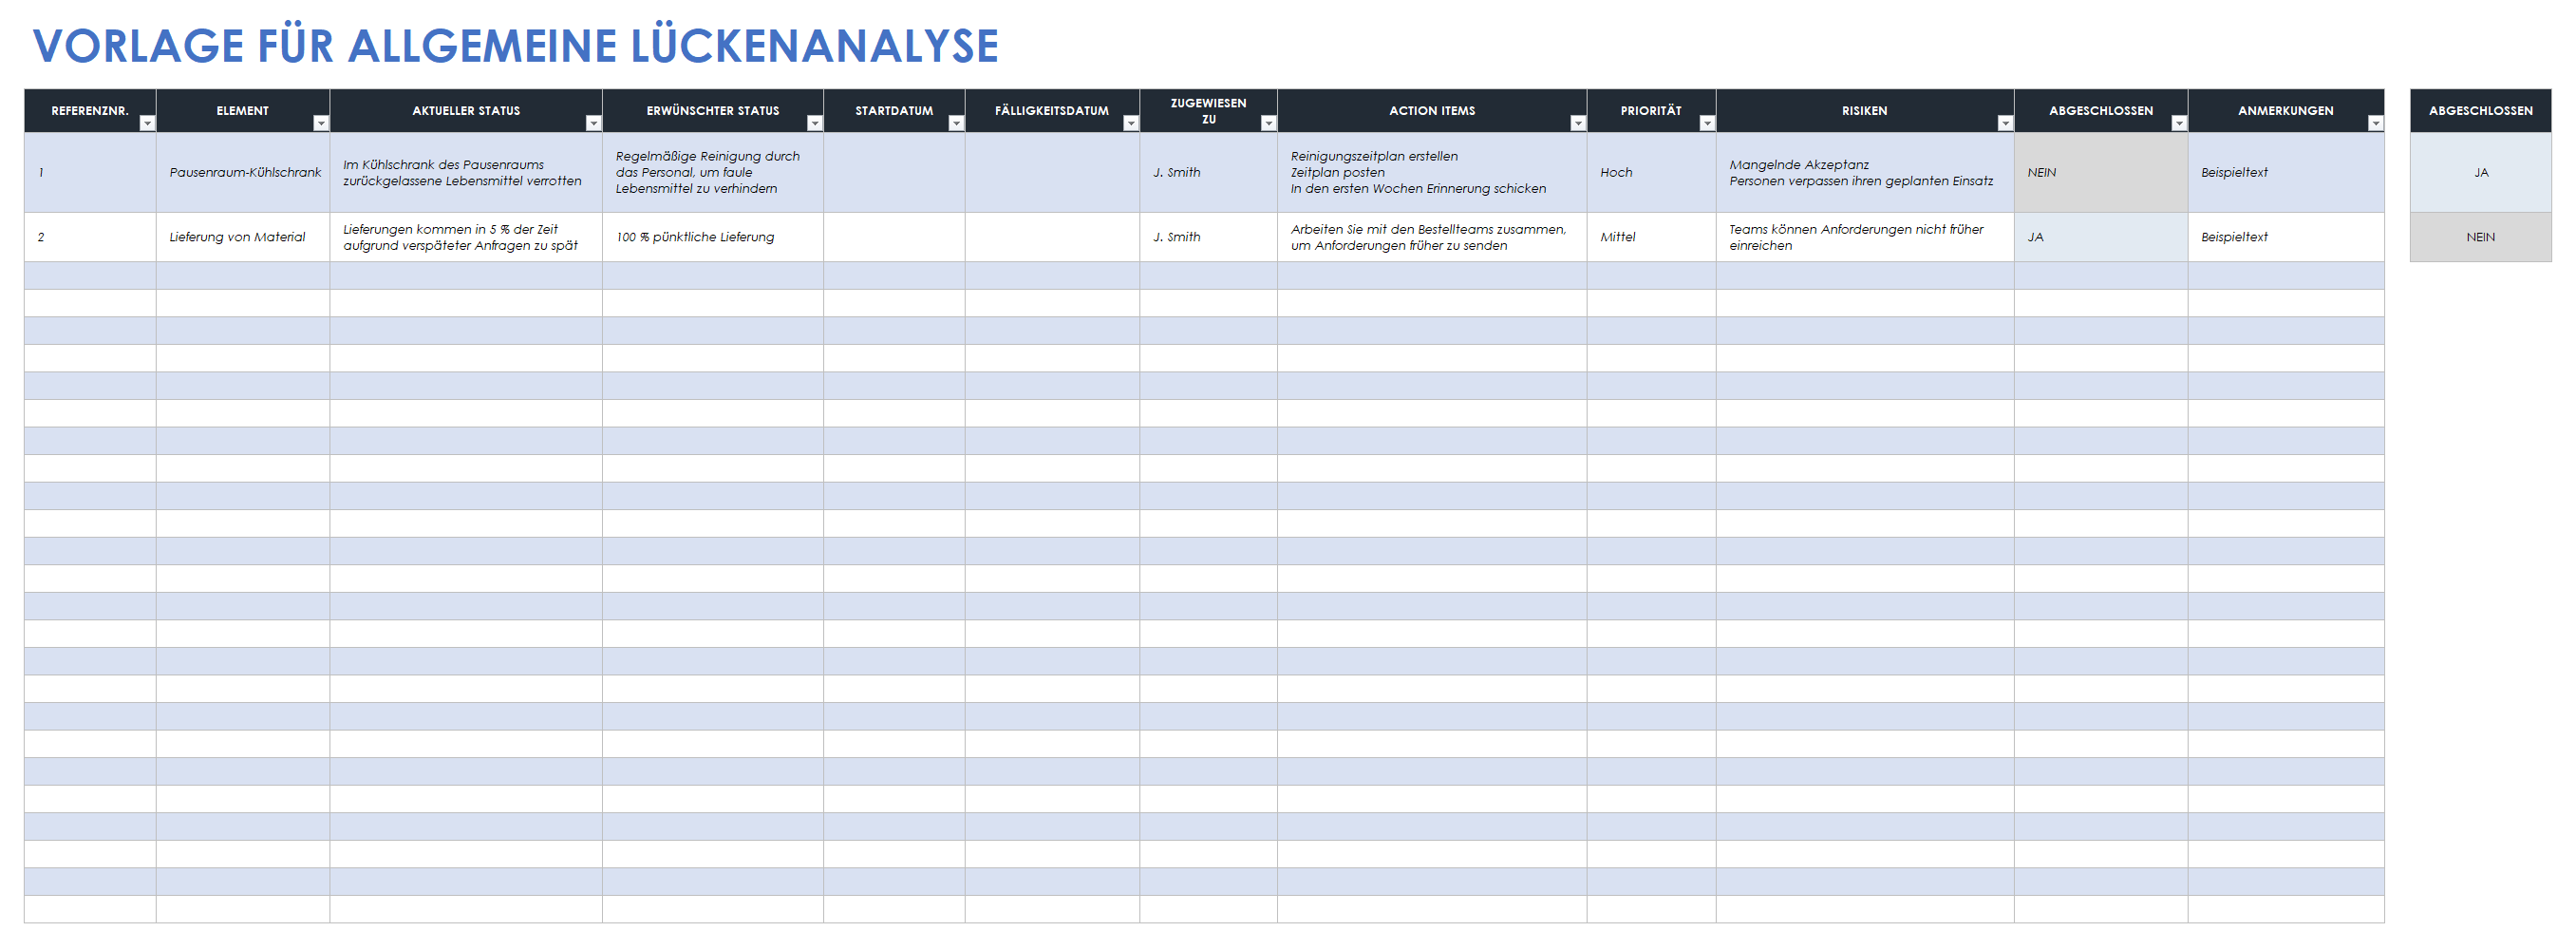Select the Mangelnde Akzeptanz risk cell
Image resolution: width=2576 pixels, height=950 pixels.
click(1865, 172)
